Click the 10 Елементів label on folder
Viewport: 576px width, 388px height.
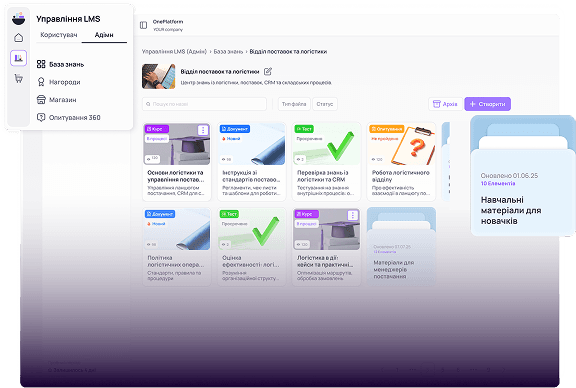pyautogui.click(x=498, y=183)
